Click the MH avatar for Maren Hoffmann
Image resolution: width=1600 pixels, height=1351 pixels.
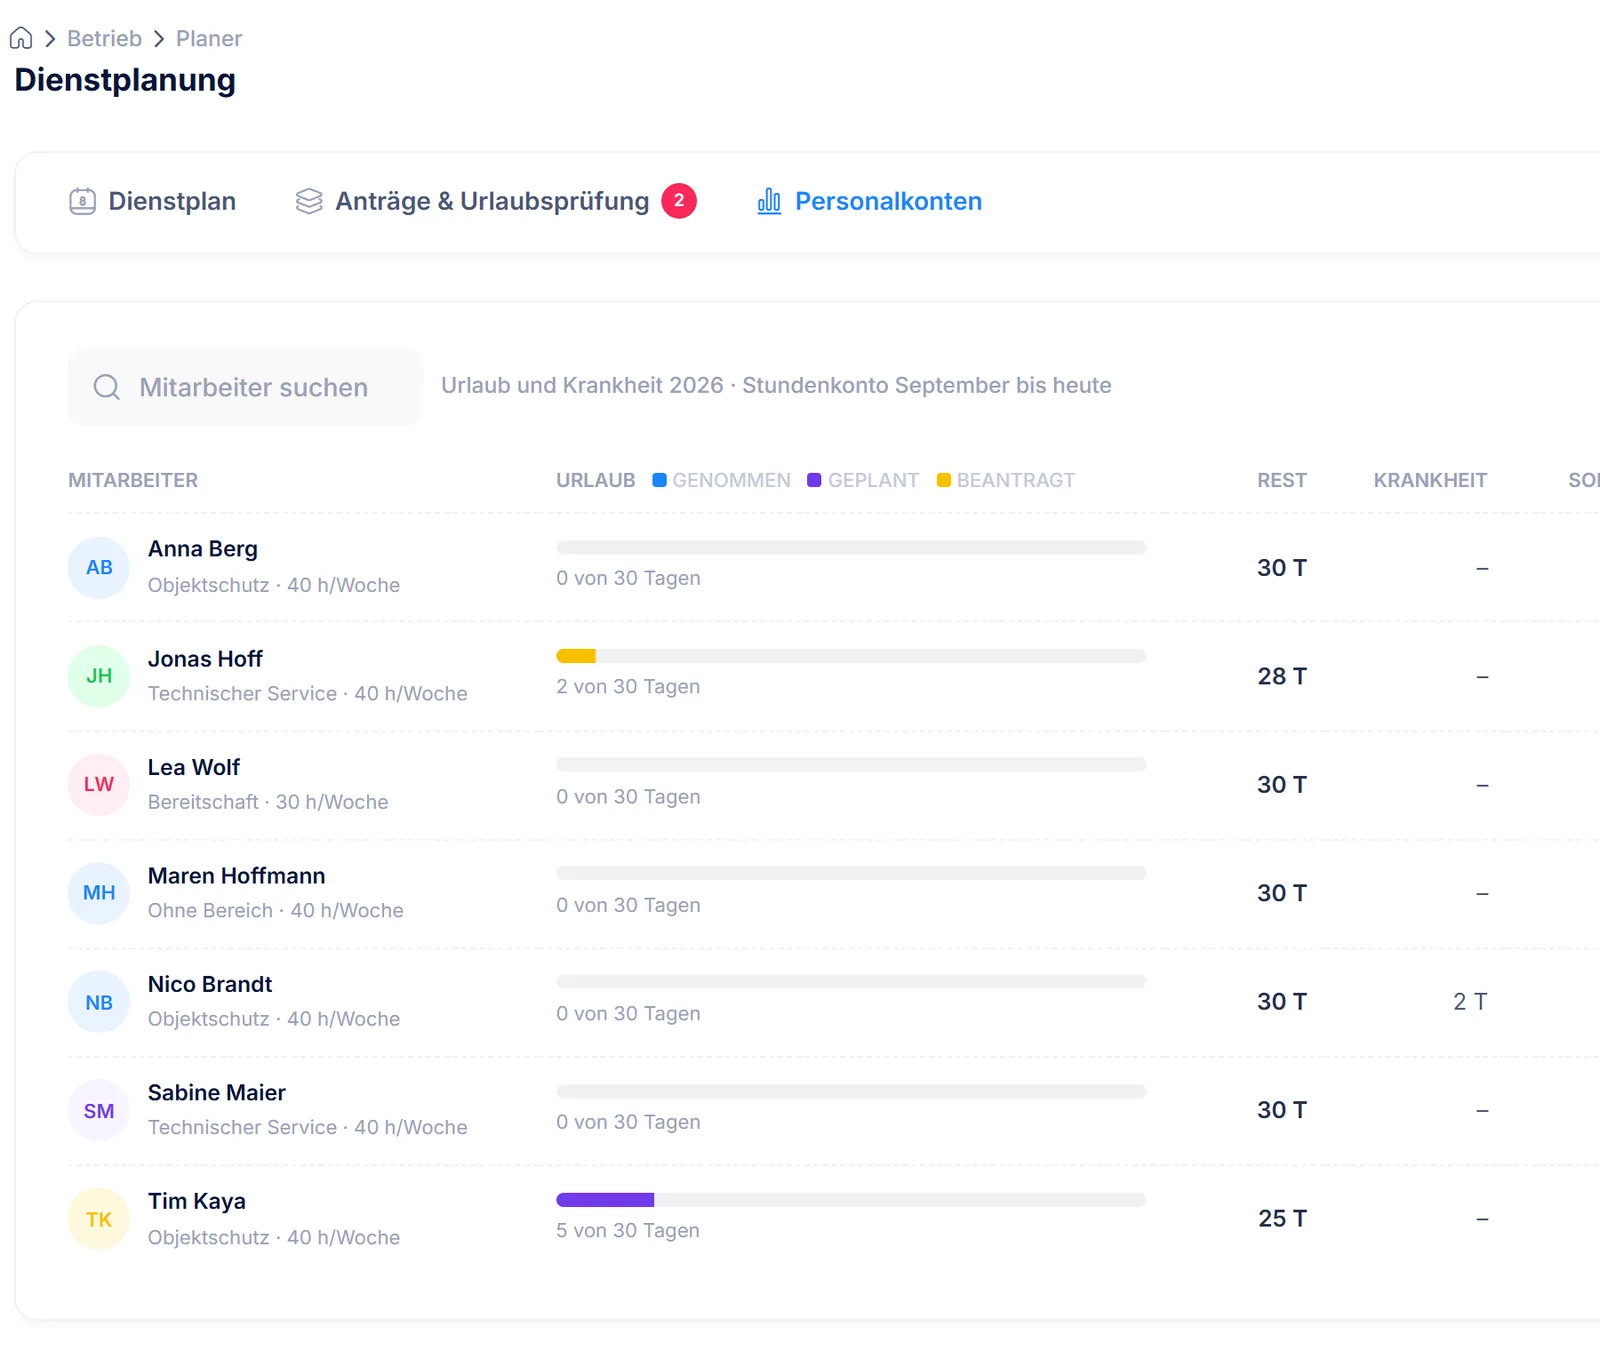tap(99, 893)
